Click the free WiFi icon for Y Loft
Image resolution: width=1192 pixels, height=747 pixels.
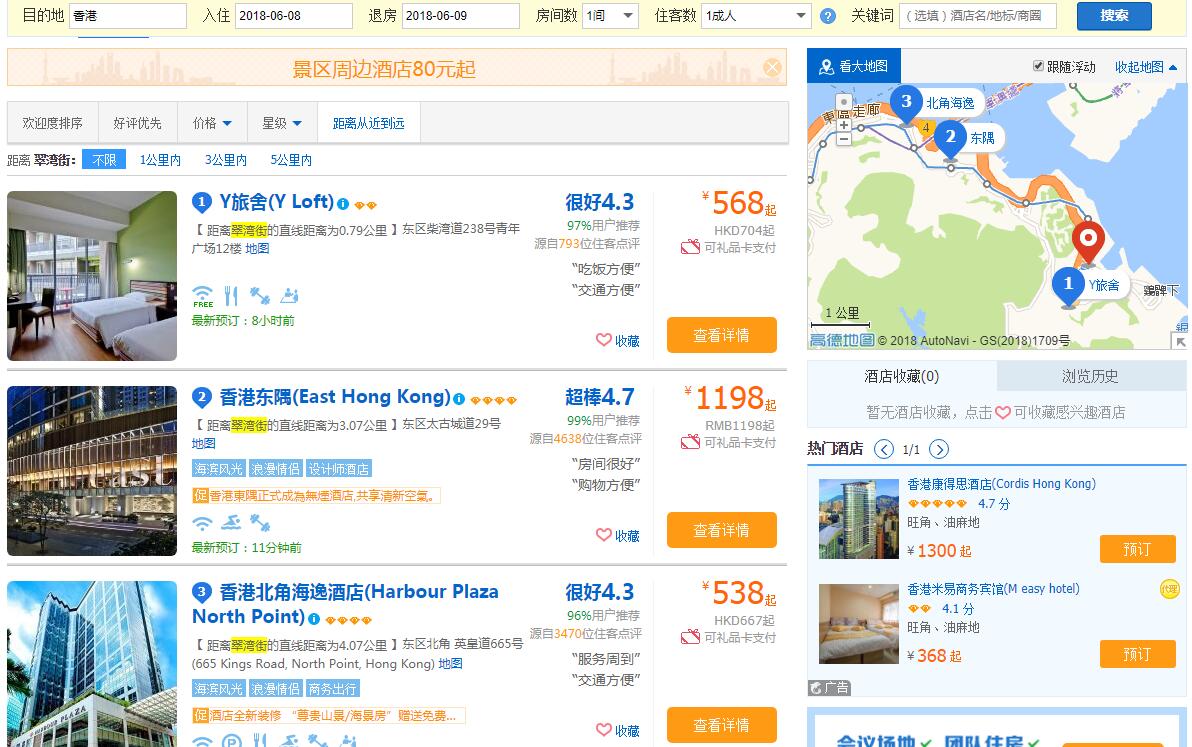point(202,296)
